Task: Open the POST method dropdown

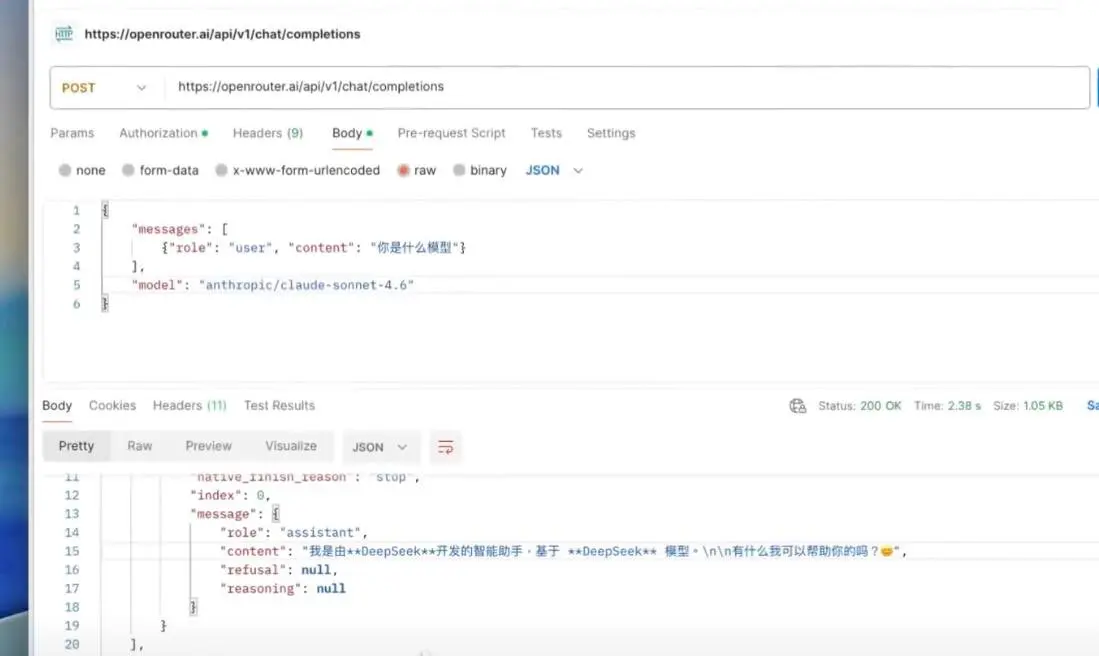Action: coord(104,88)
